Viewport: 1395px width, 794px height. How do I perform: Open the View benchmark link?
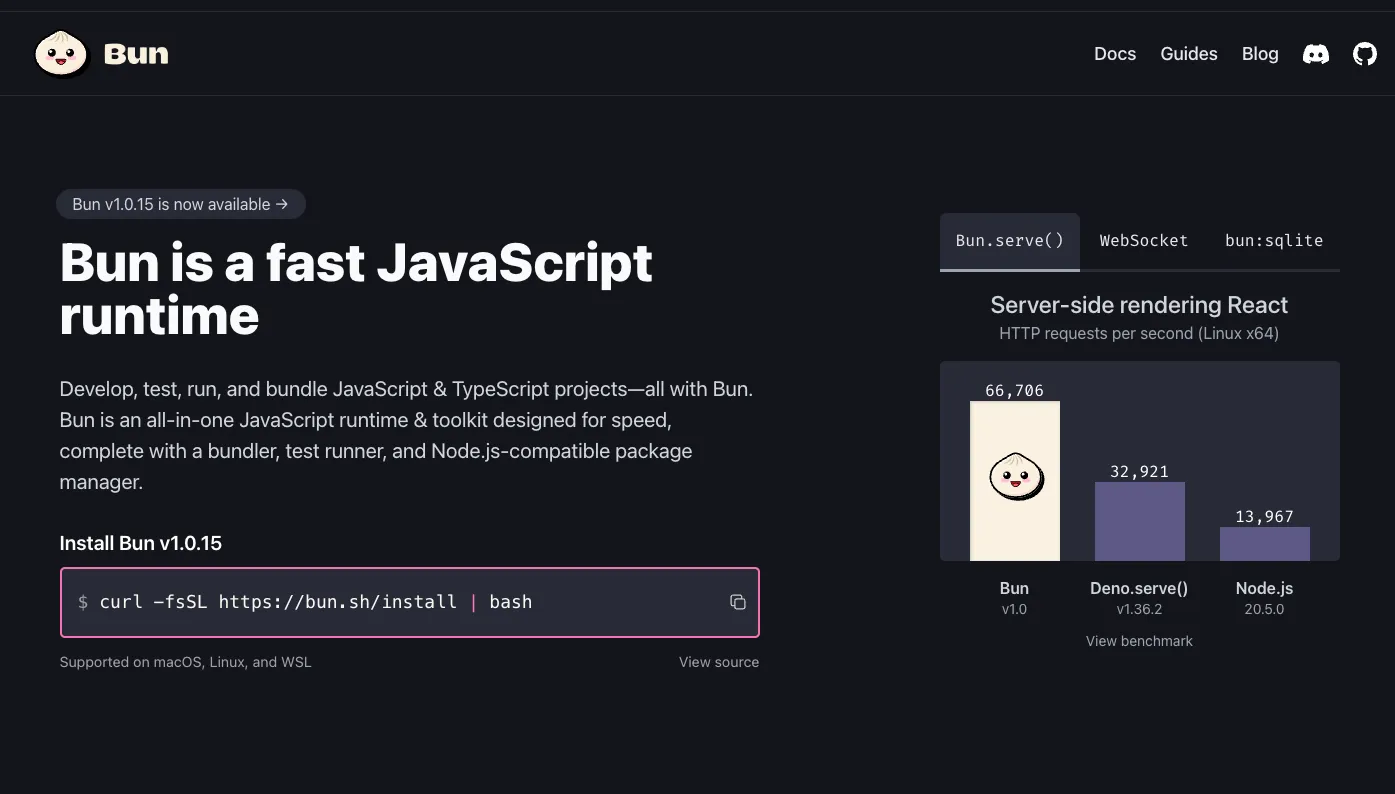tap(1139, 641)
